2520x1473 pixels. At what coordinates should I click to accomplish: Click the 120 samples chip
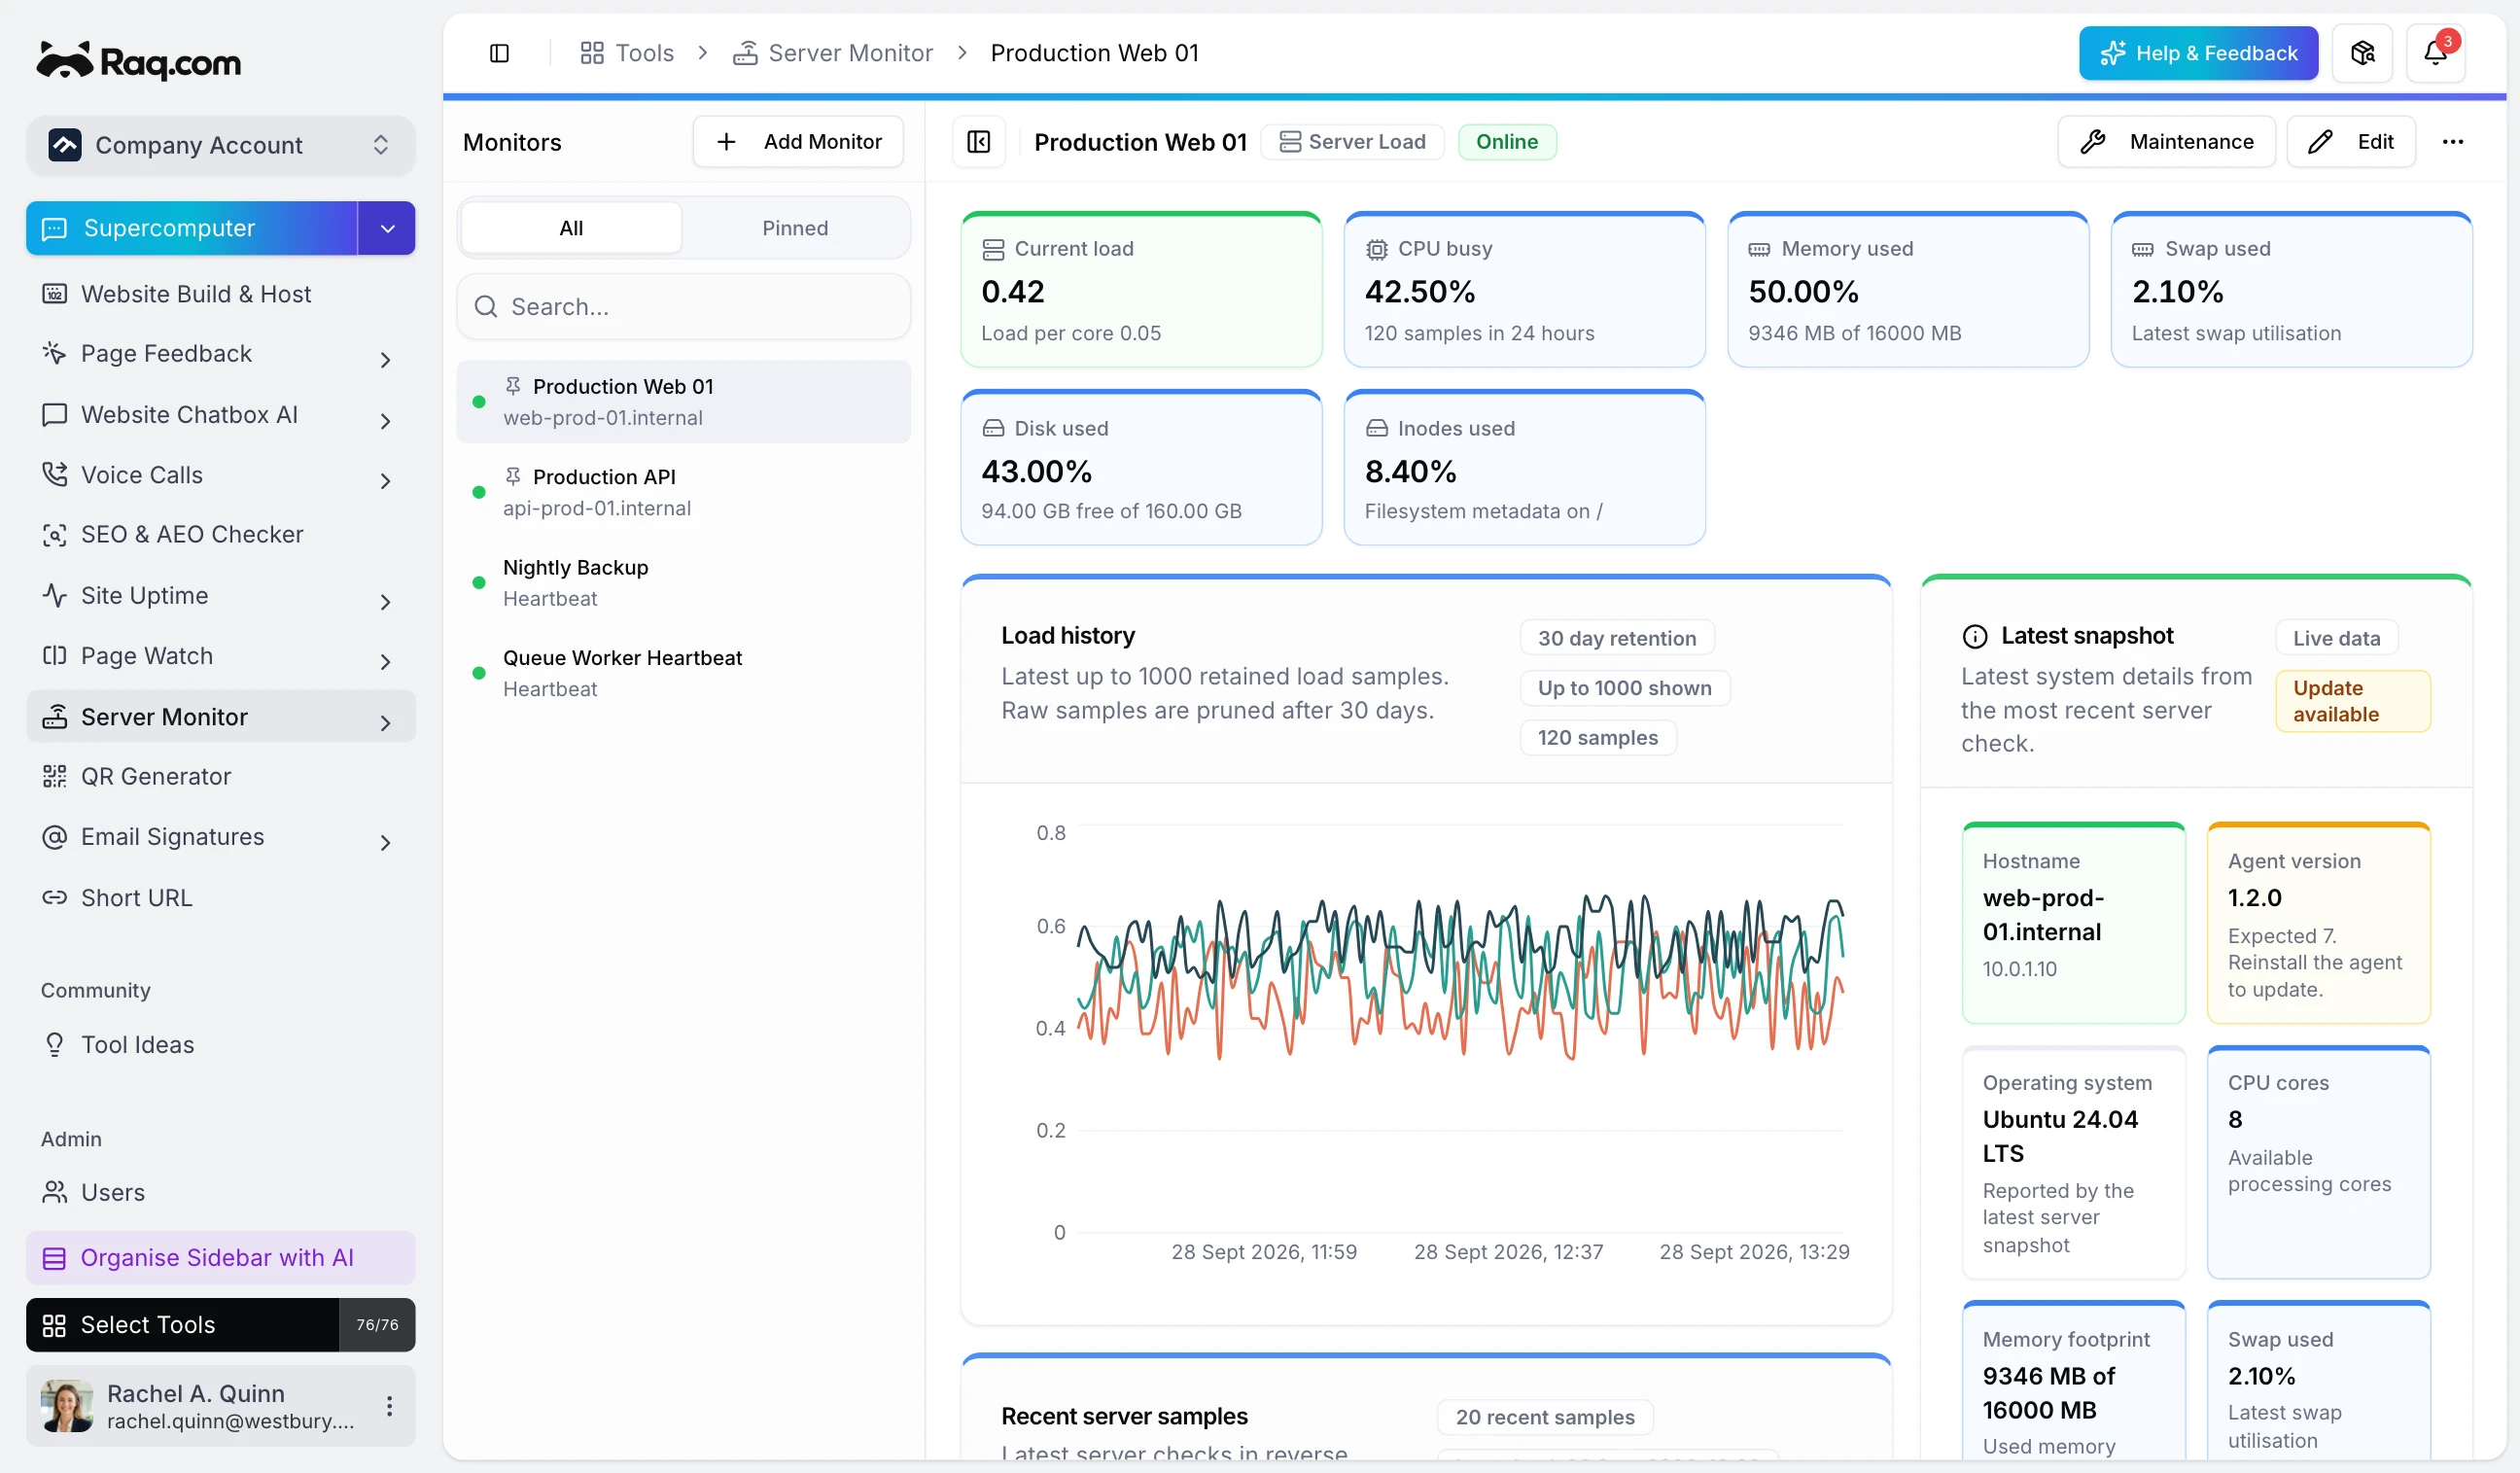(1598, 737)
